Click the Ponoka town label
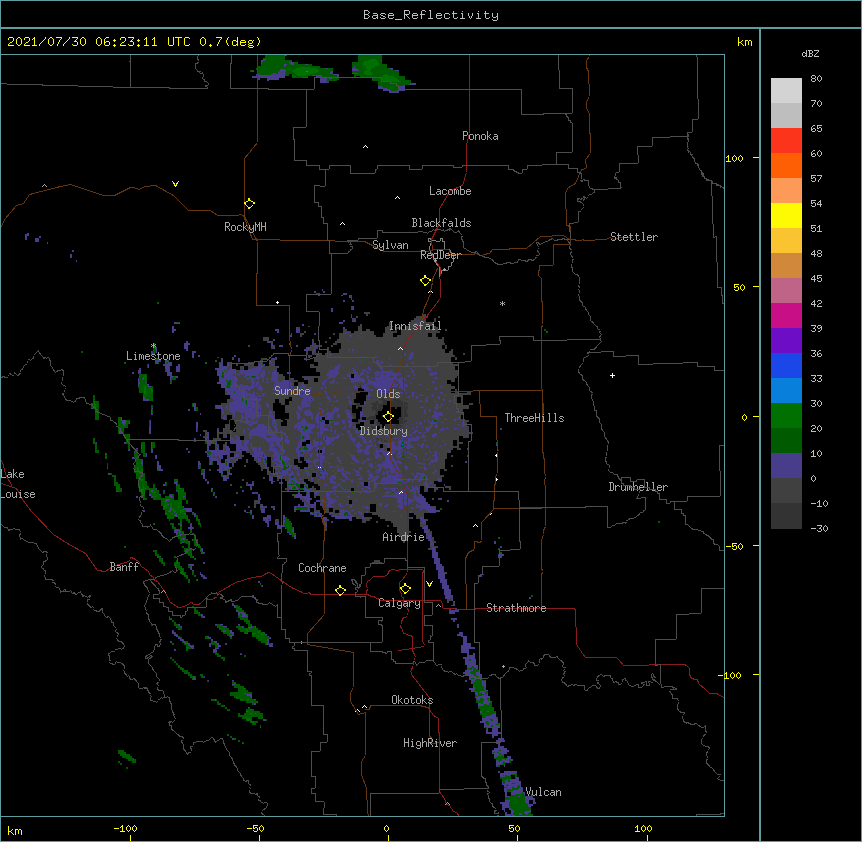The image size is (862, 842). [480, 136]
